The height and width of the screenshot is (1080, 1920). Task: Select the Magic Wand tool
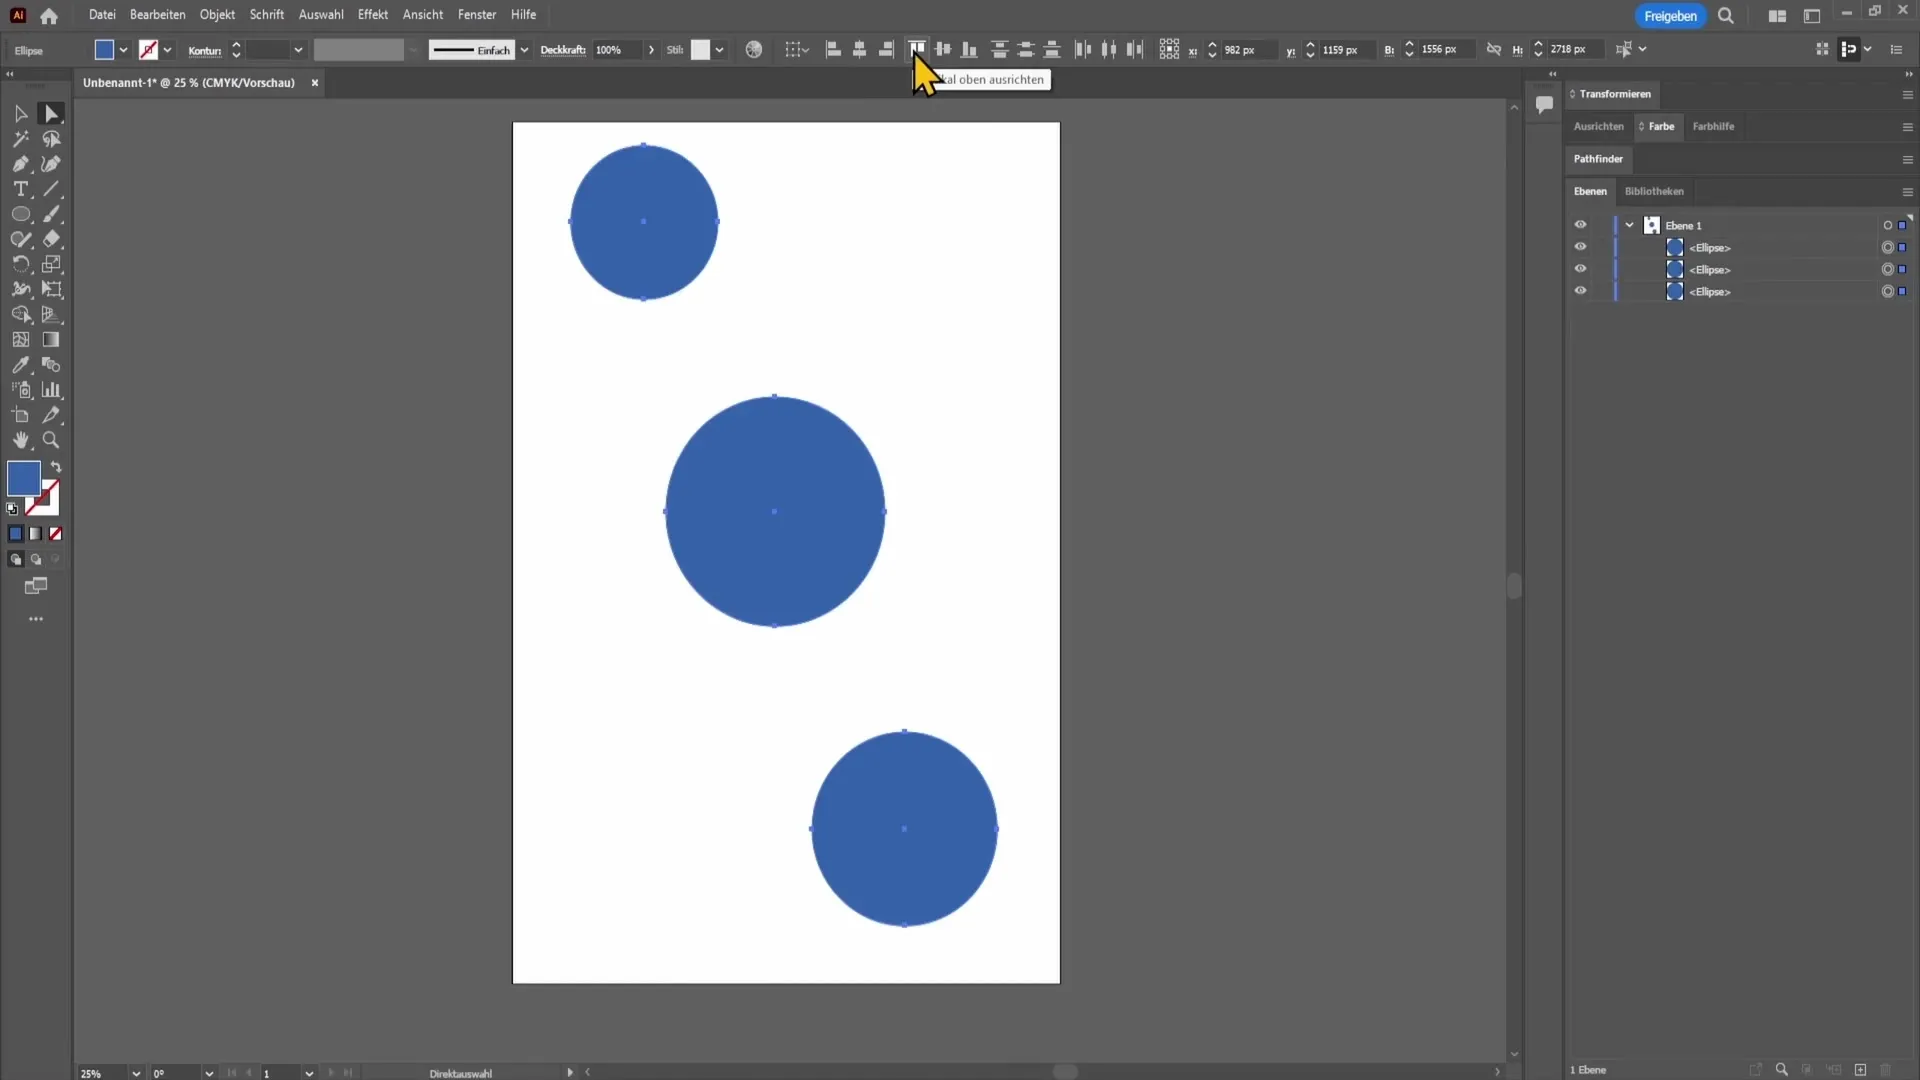[x=20, y=139]
